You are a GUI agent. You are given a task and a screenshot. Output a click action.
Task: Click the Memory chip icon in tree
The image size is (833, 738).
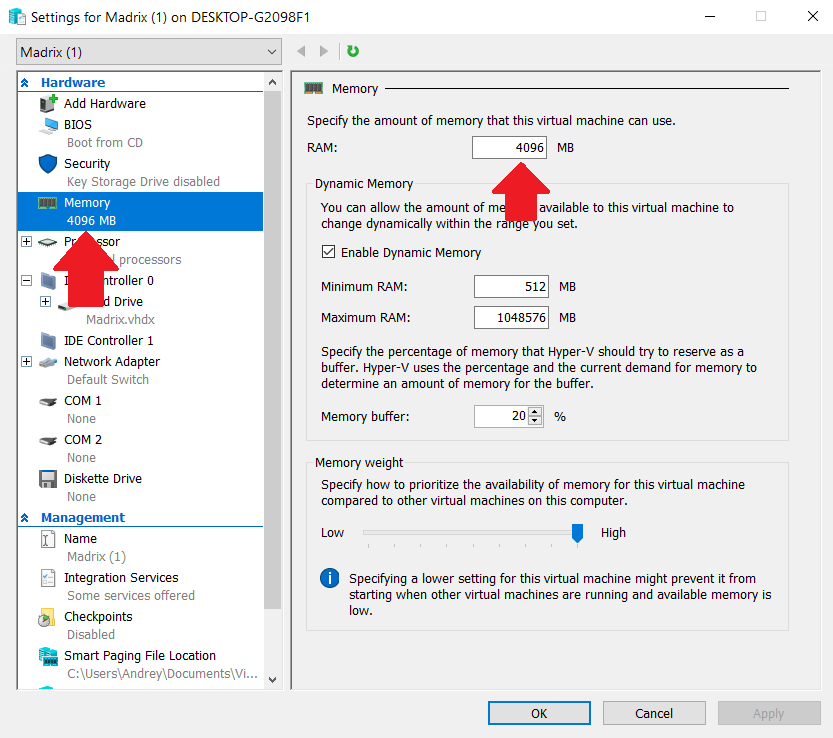(x=47, y=203)
